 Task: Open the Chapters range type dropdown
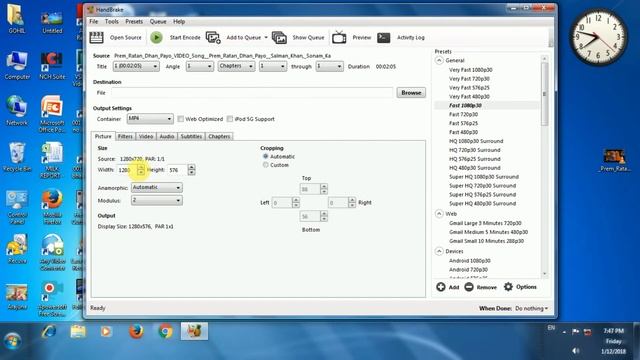tap(236, 66)
